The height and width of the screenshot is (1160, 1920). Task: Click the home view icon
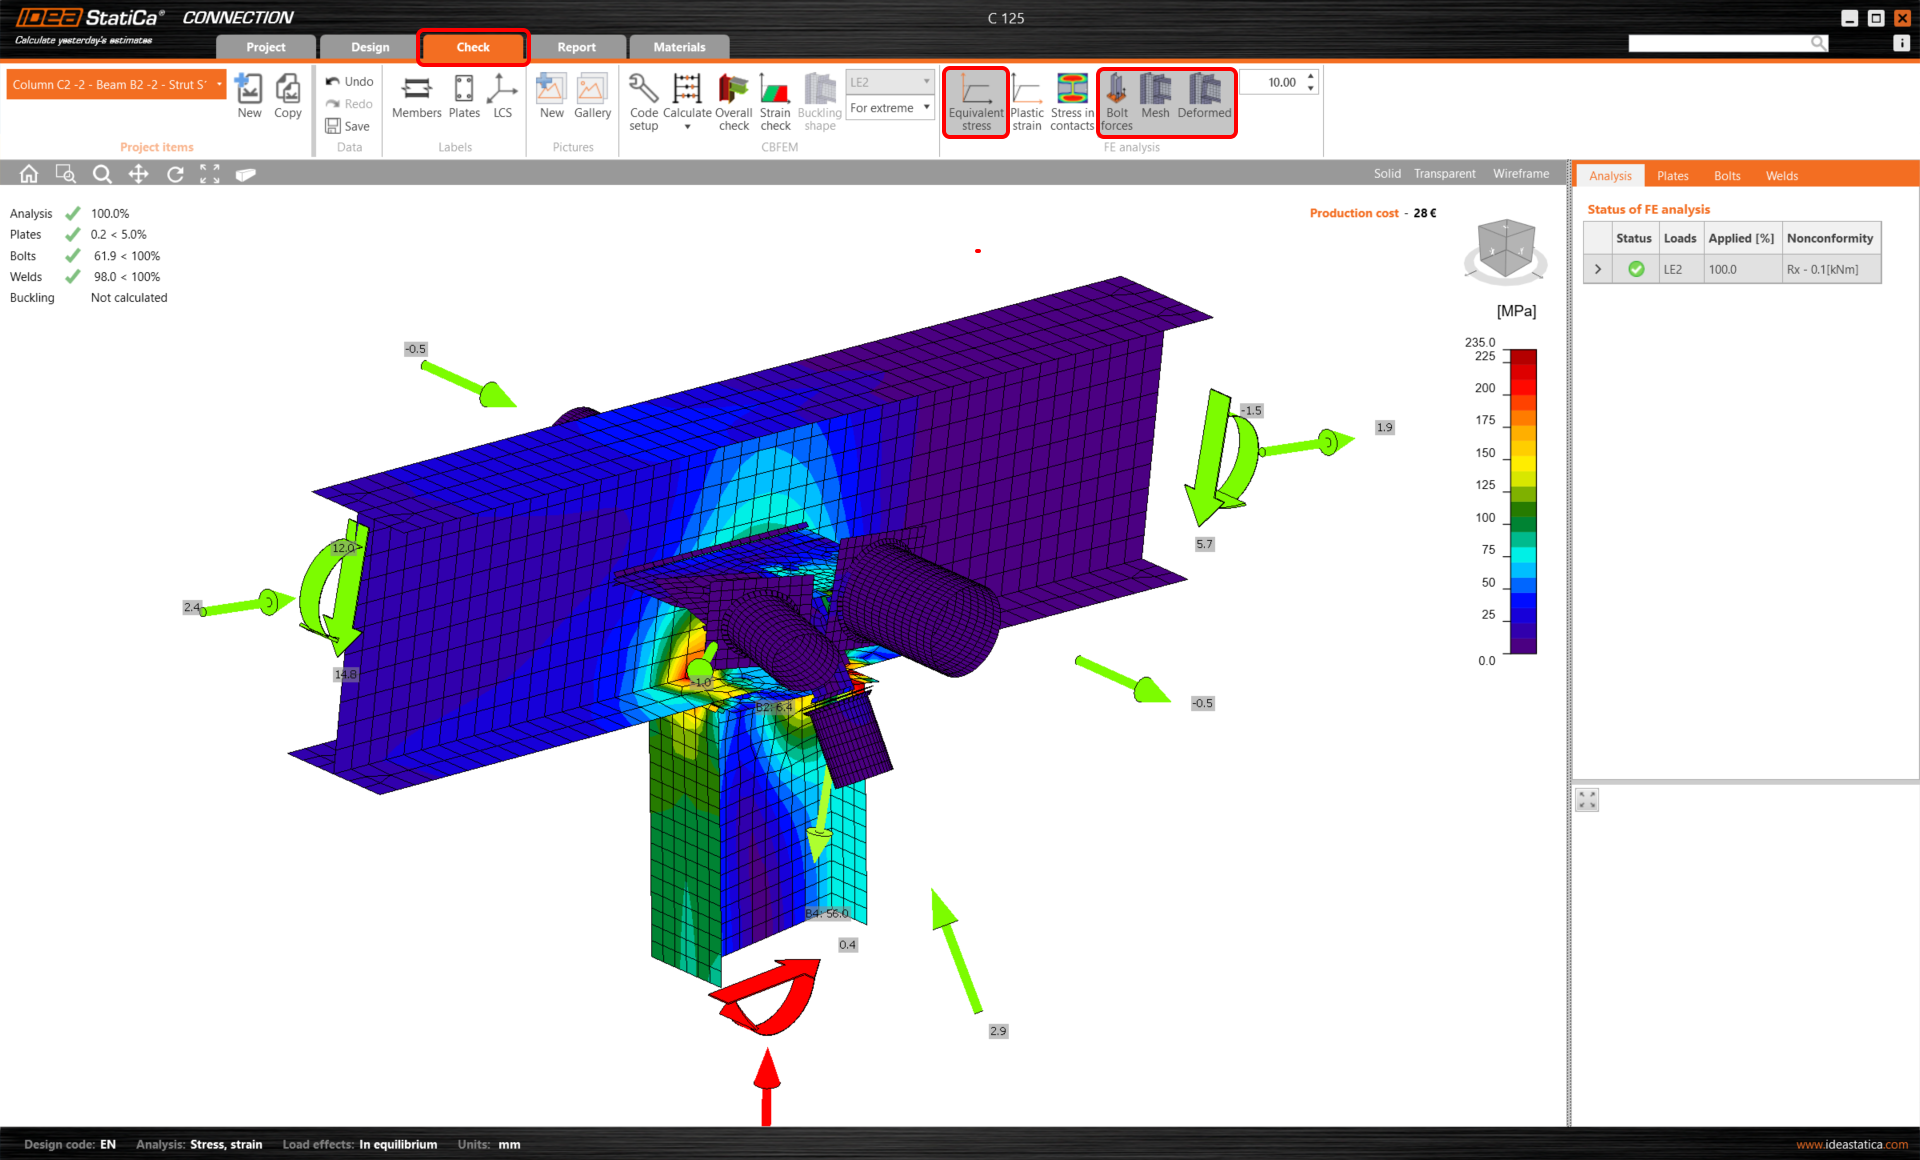pyautogui.click(x=29, y=174)
